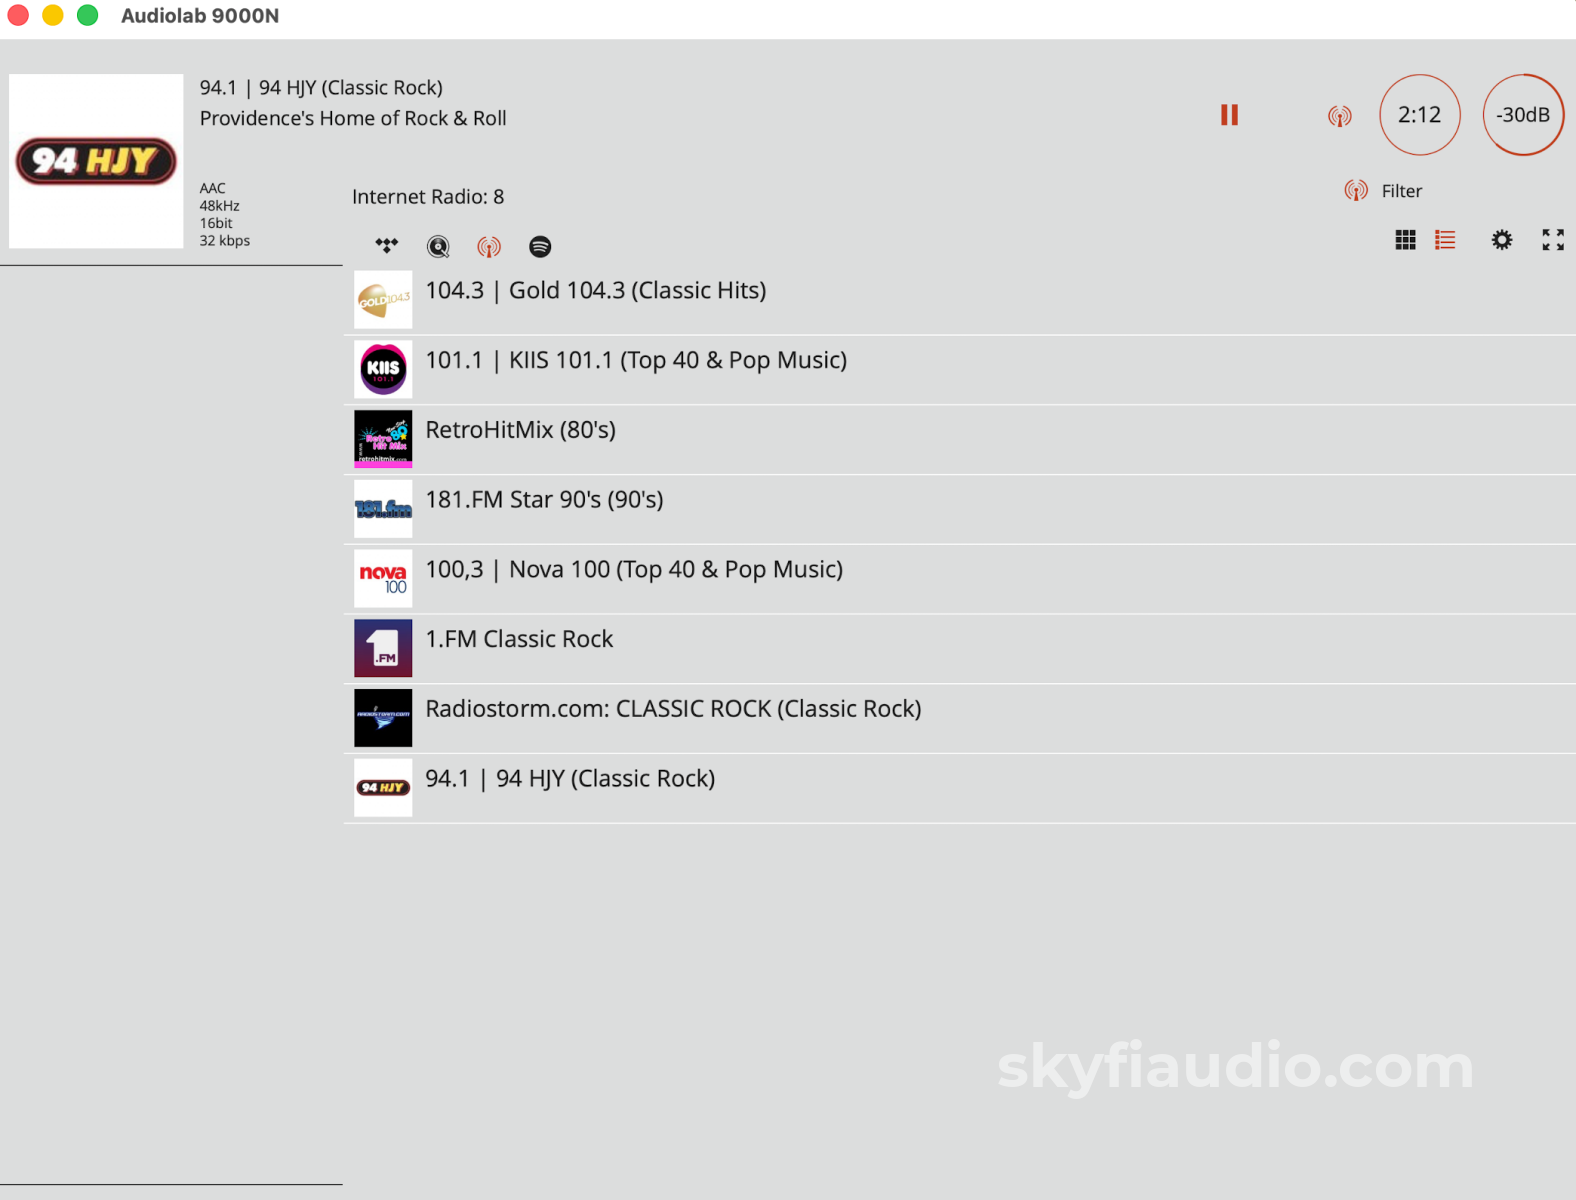Click nova 100 station logo

click(383, 579)
